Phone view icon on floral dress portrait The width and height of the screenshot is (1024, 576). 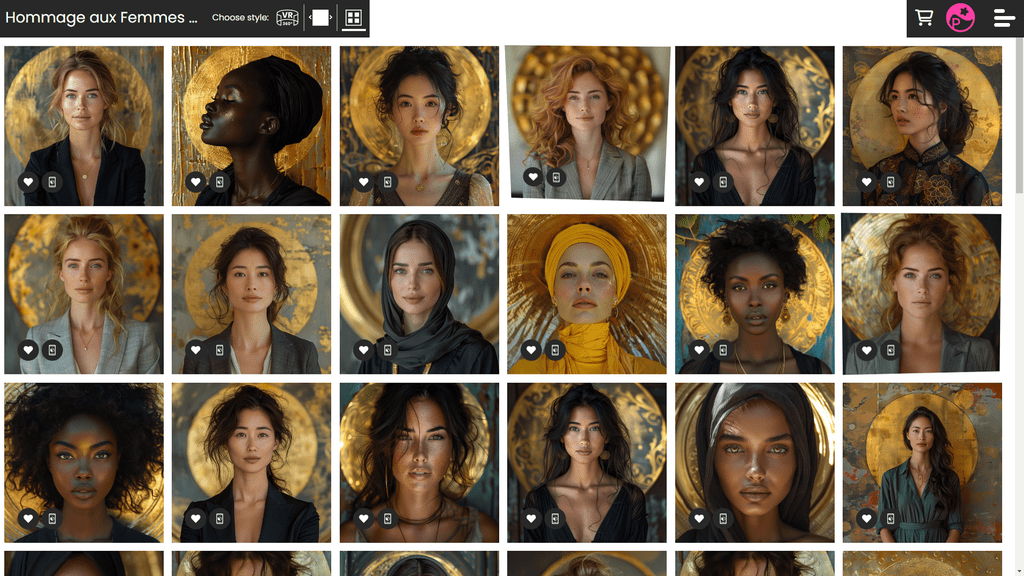coord(891,182)
